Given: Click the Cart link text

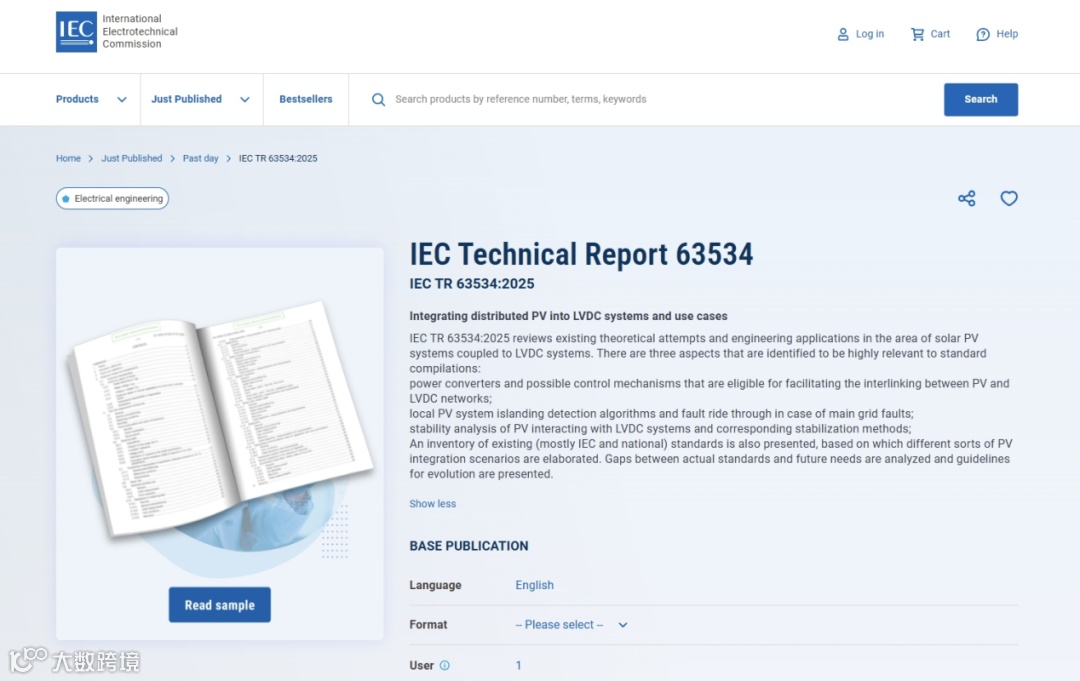Looking at the screenshot, I should coord(940,34).
